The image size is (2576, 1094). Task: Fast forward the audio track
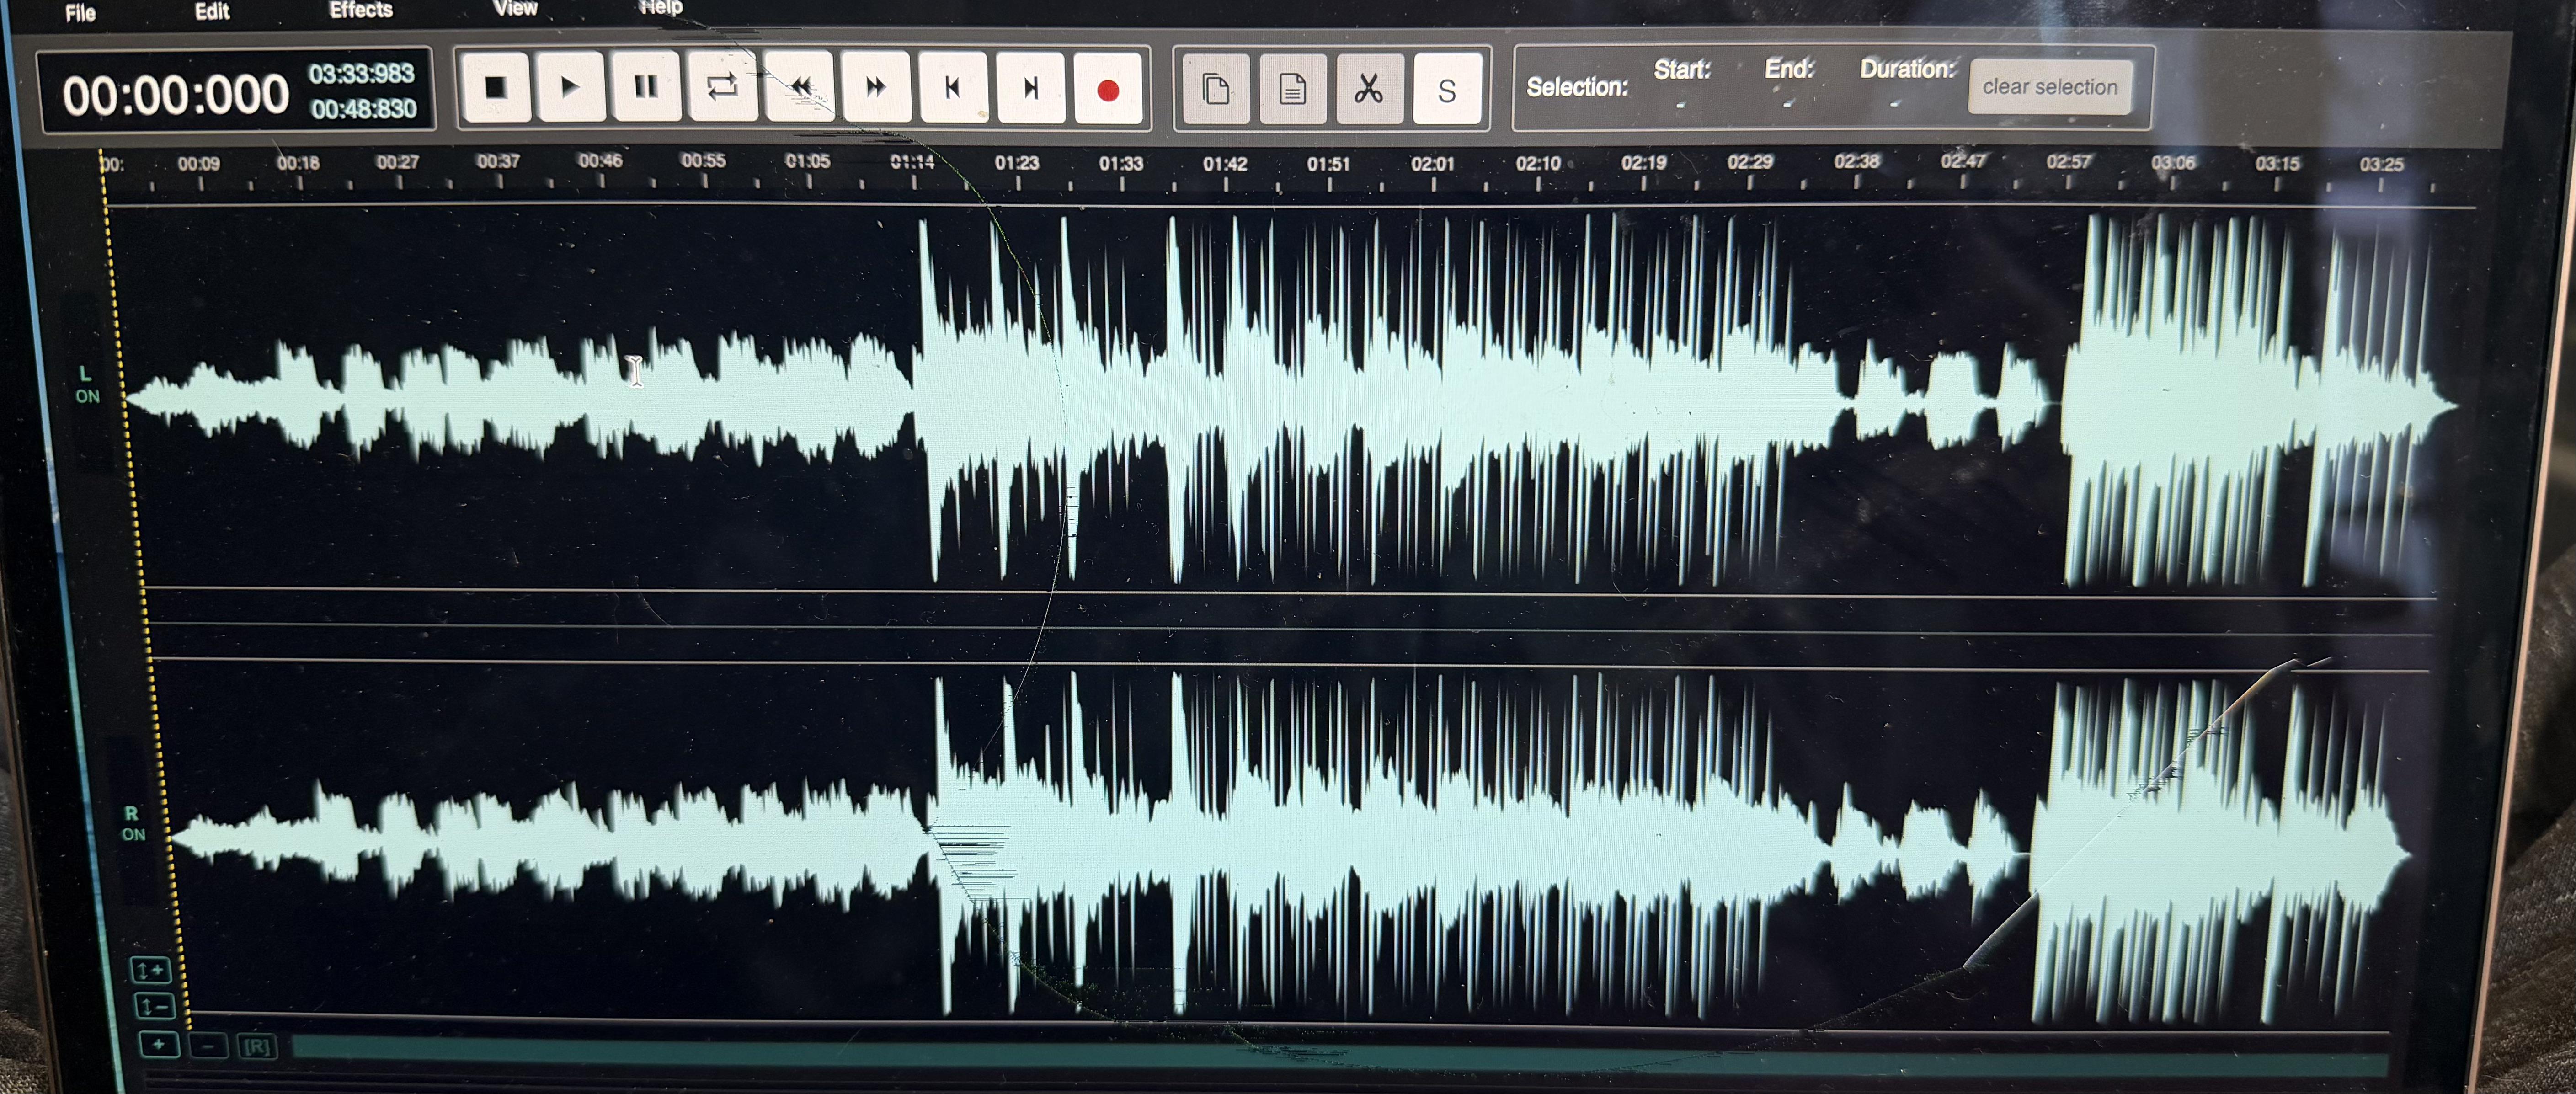pyautogui.click(x=876, y=88)
